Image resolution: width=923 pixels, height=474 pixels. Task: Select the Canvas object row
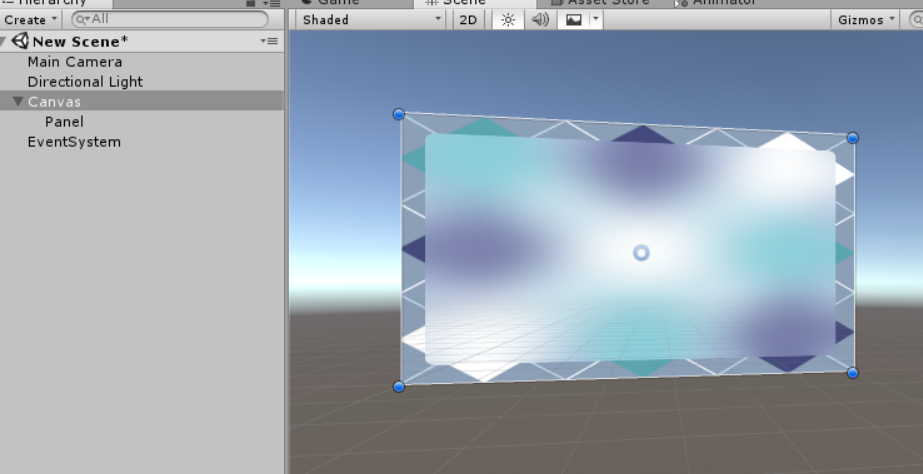tap(141, 102)
